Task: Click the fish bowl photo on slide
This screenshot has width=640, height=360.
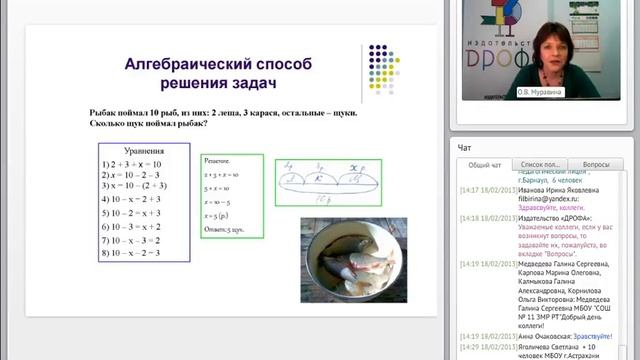Action: pyautogui.click(x=354, y=260)
